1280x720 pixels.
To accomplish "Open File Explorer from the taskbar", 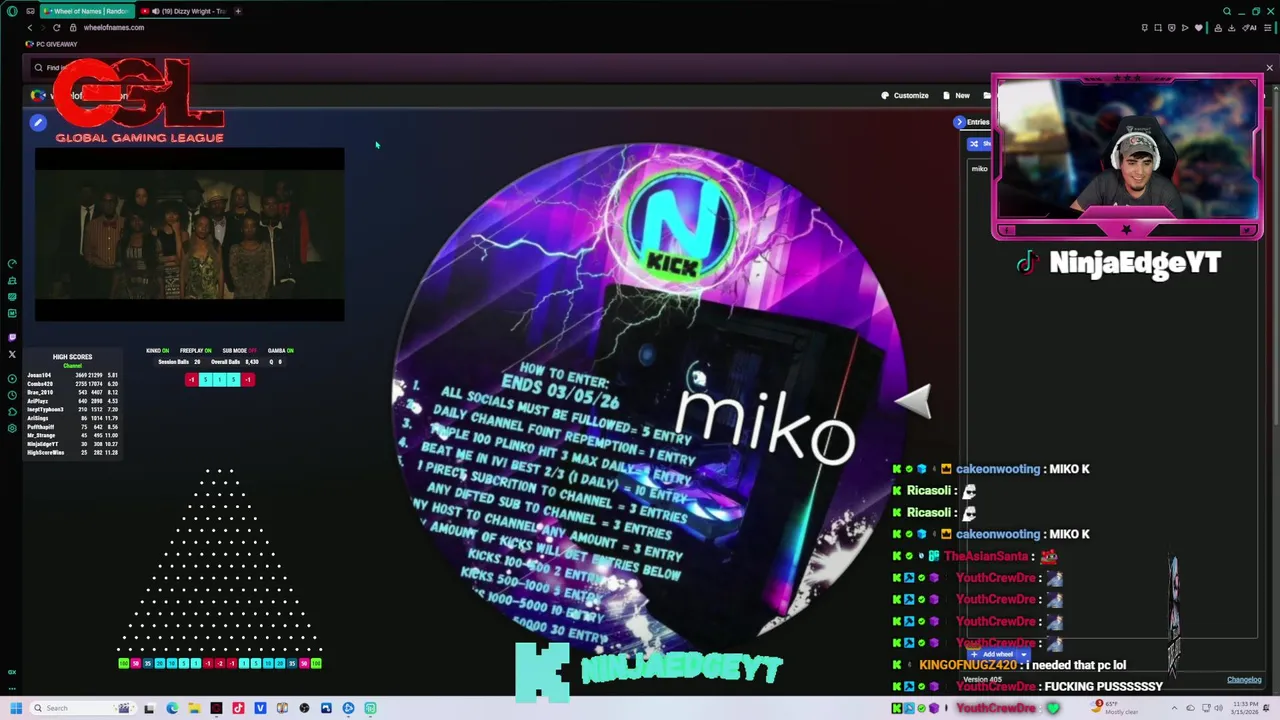I will pos(194,708).
